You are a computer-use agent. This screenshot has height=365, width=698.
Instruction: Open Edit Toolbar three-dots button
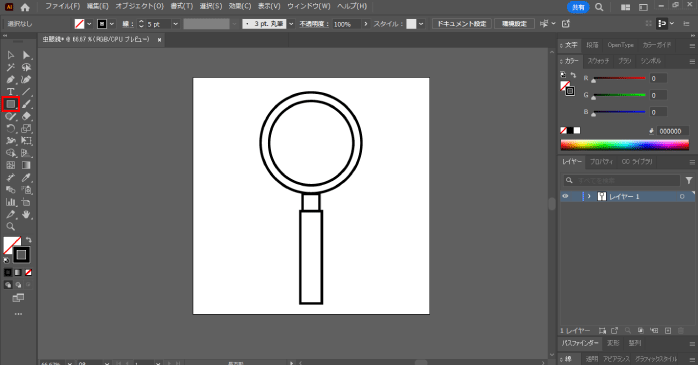tap(18, 314)
